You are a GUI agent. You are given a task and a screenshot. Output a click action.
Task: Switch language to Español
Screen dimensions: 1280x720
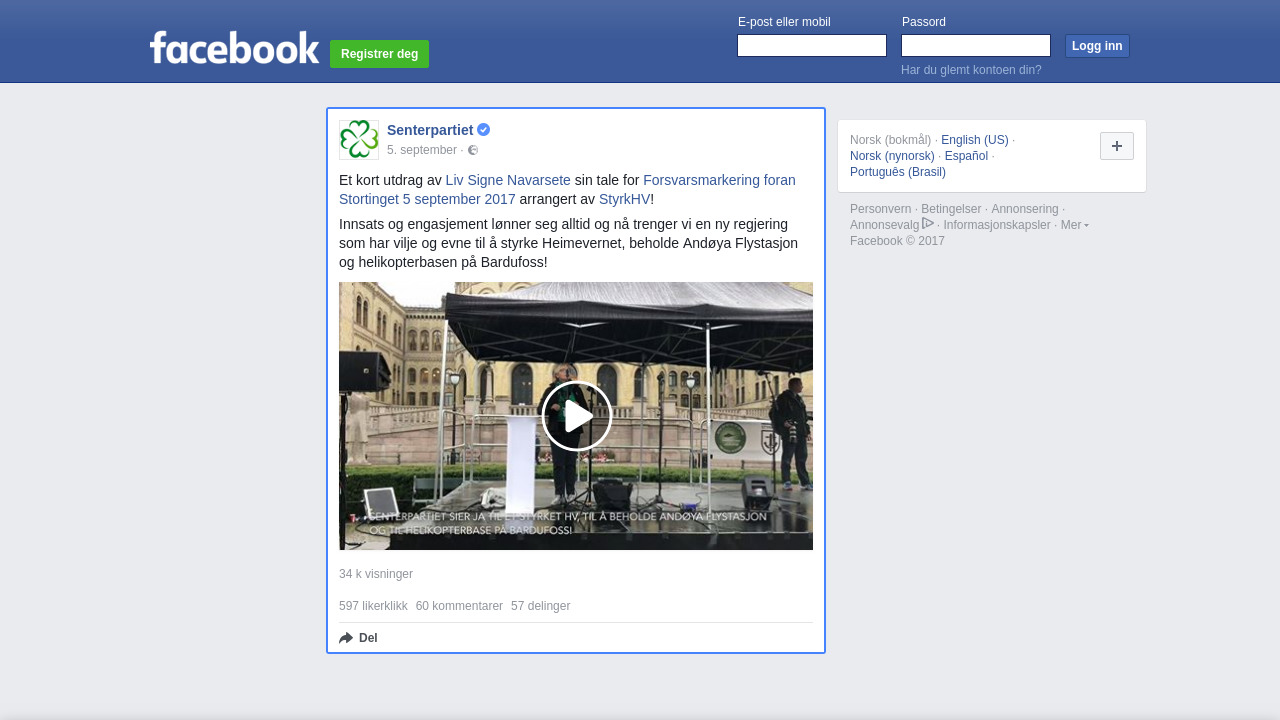pyautogui.click(x=966, y=156)
